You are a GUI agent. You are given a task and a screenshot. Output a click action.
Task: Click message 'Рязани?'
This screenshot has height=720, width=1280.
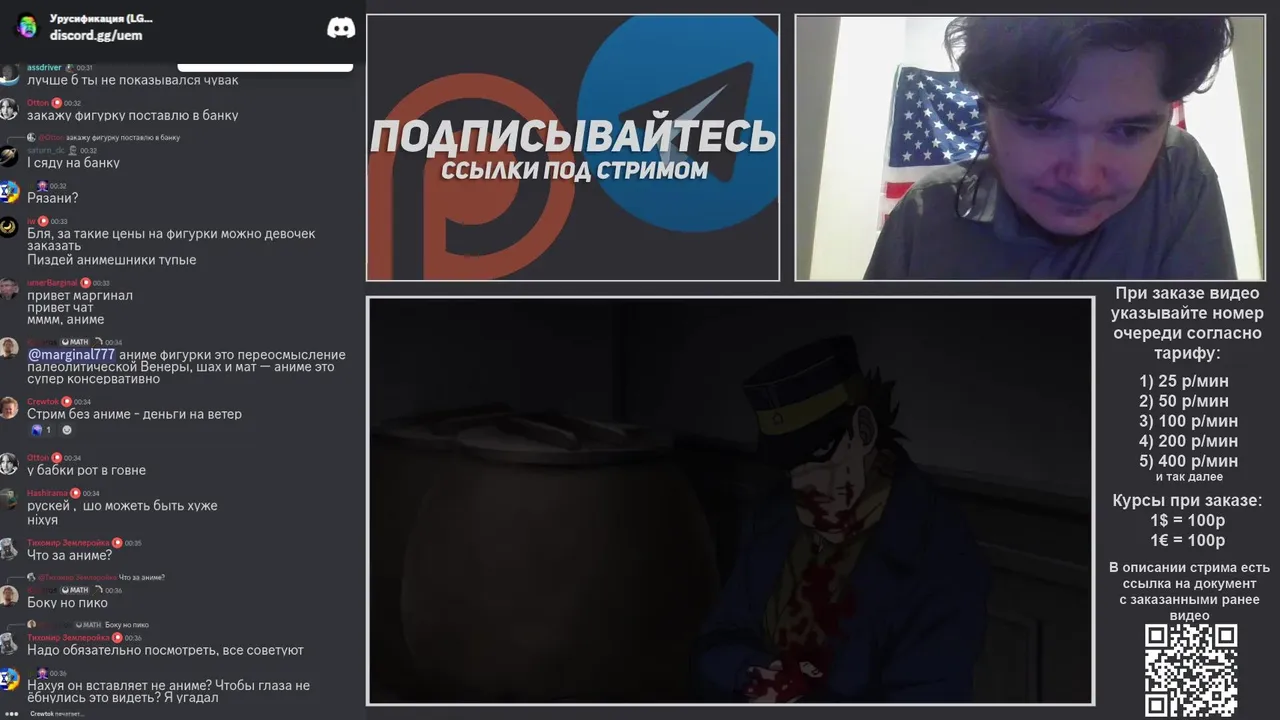pos(52,199)
